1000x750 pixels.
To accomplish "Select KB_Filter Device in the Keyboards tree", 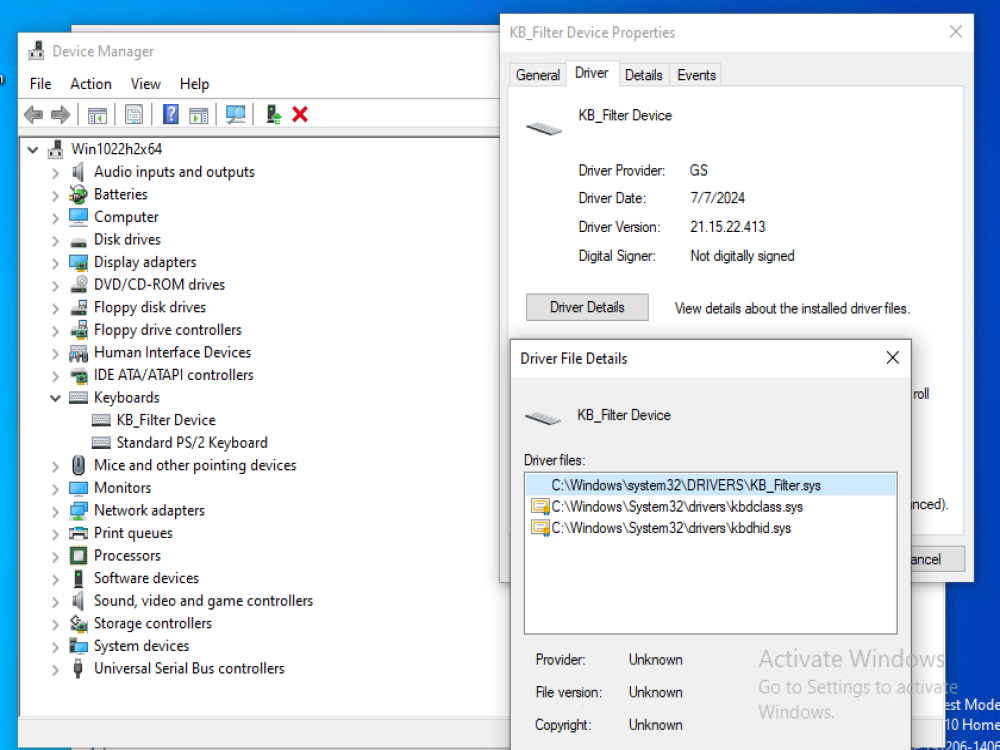I will tap(166, 420).
